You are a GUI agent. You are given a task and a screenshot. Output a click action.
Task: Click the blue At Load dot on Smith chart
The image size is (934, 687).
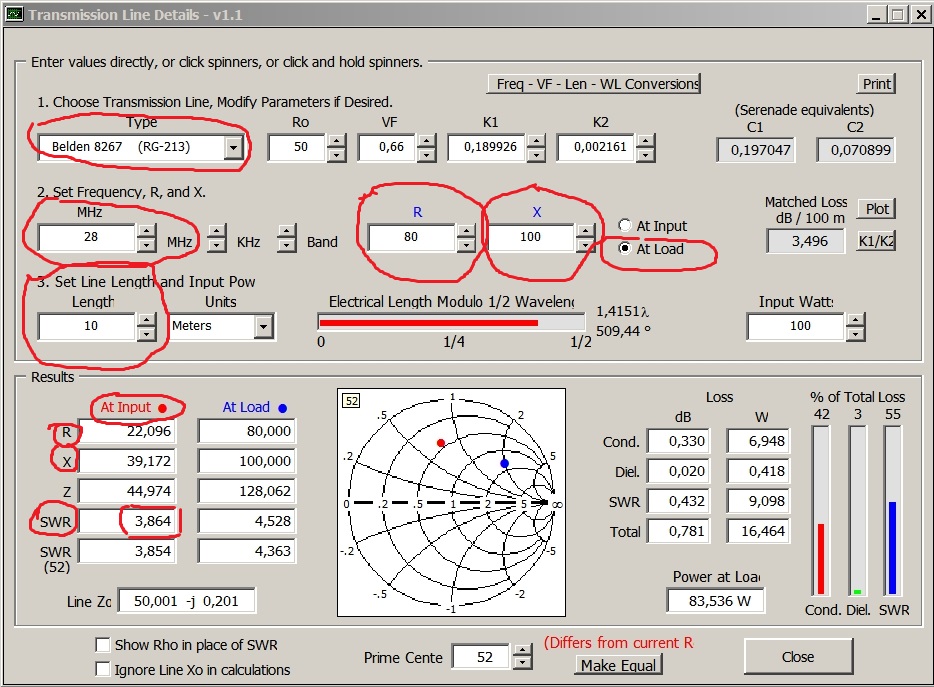[505, 463]
